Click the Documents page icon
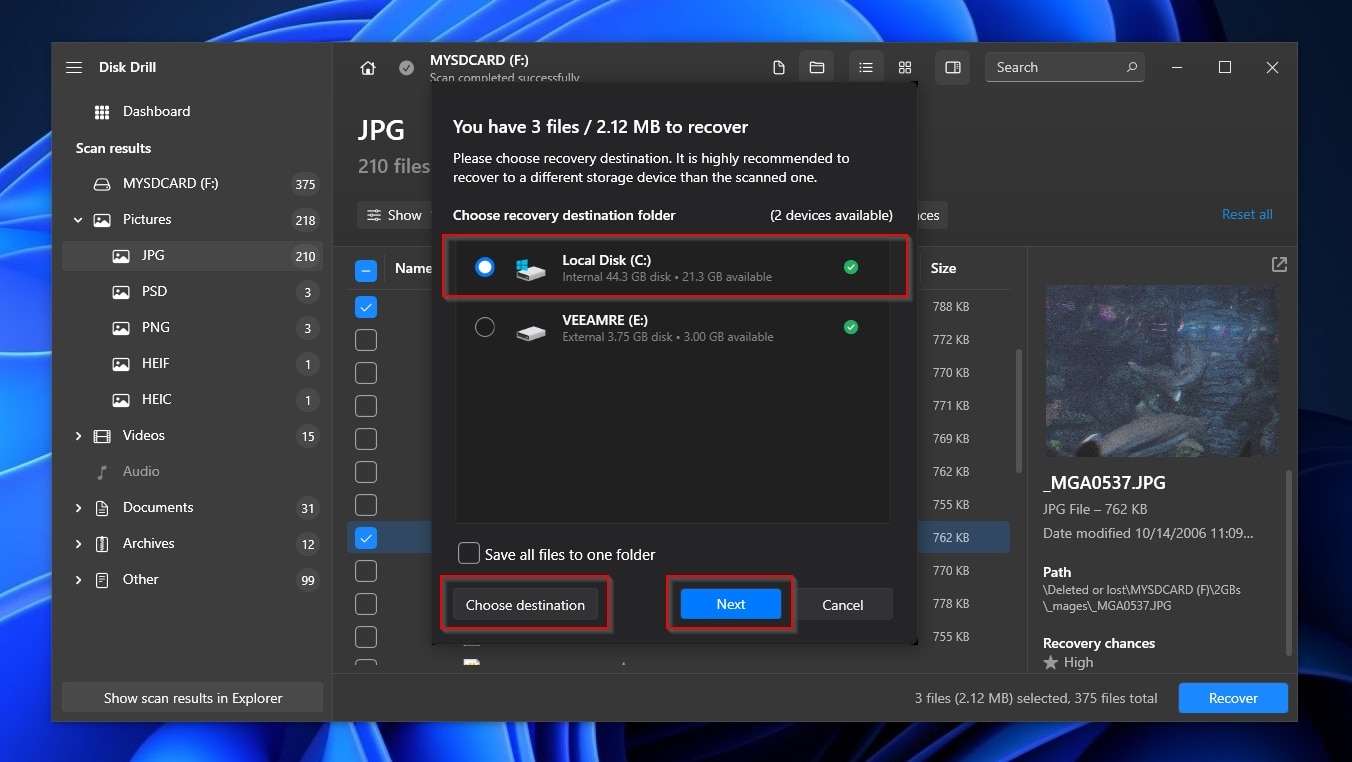 click(101, 508)
